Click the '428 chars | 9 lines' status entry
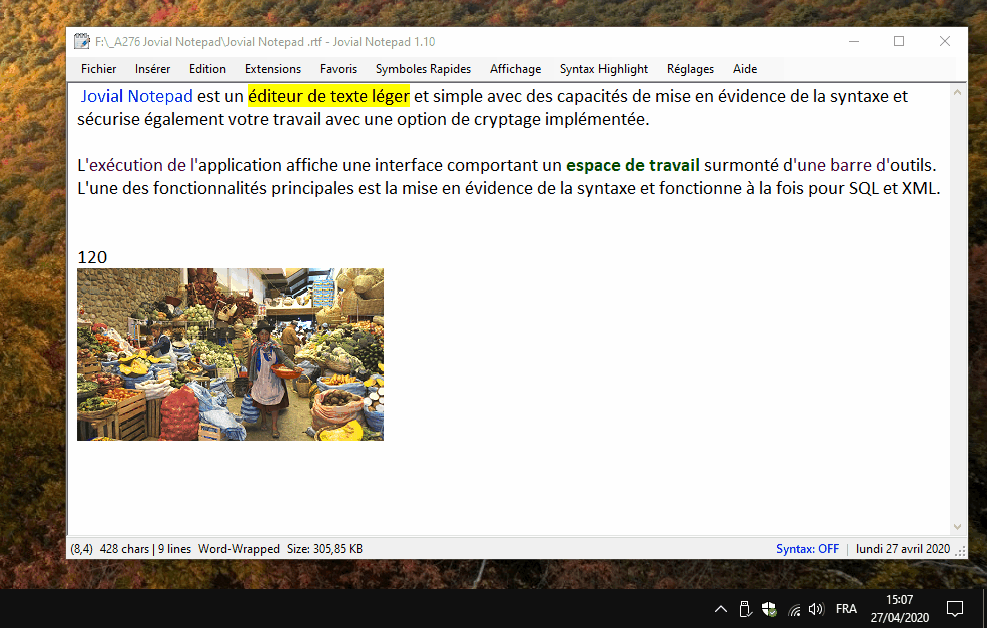 (x=145, y=549)
